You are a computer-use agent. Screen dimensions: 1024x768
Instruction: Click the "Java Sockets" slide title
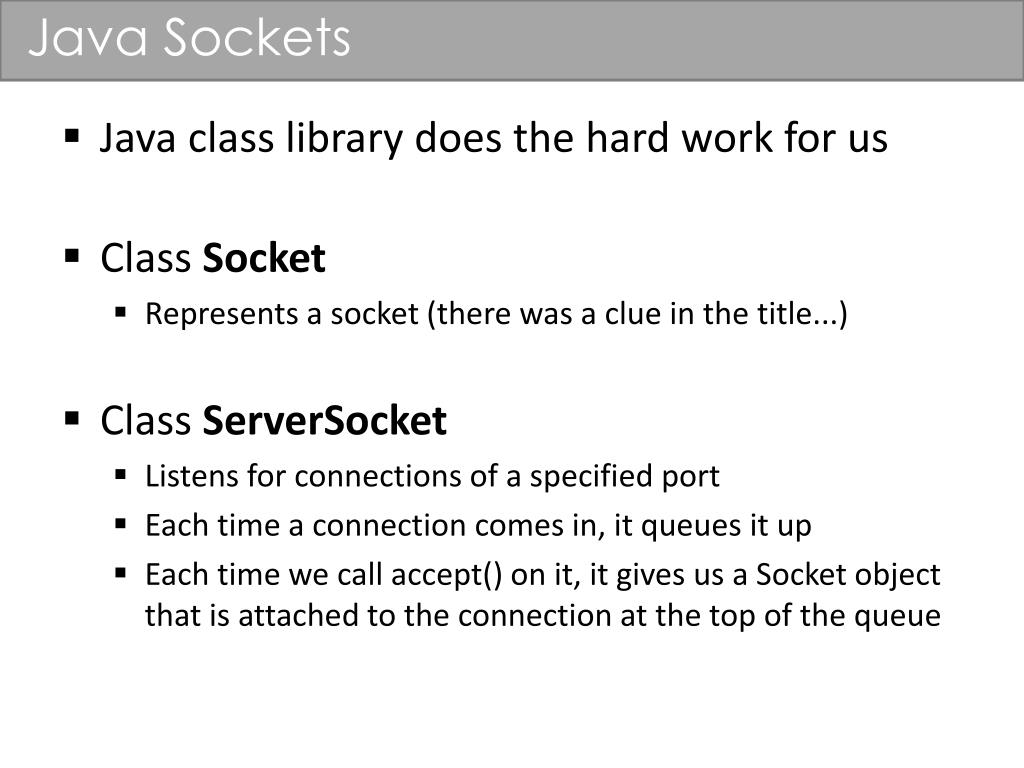point(189,39)
